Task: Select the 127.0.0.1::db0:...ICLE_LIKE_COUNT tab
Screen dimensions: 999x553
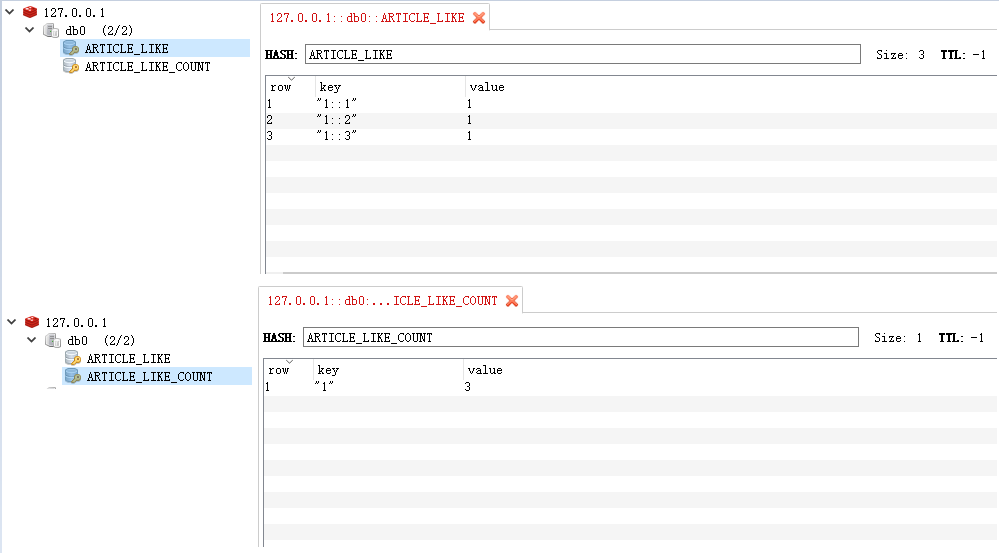Action: click(x=382, y=301)
